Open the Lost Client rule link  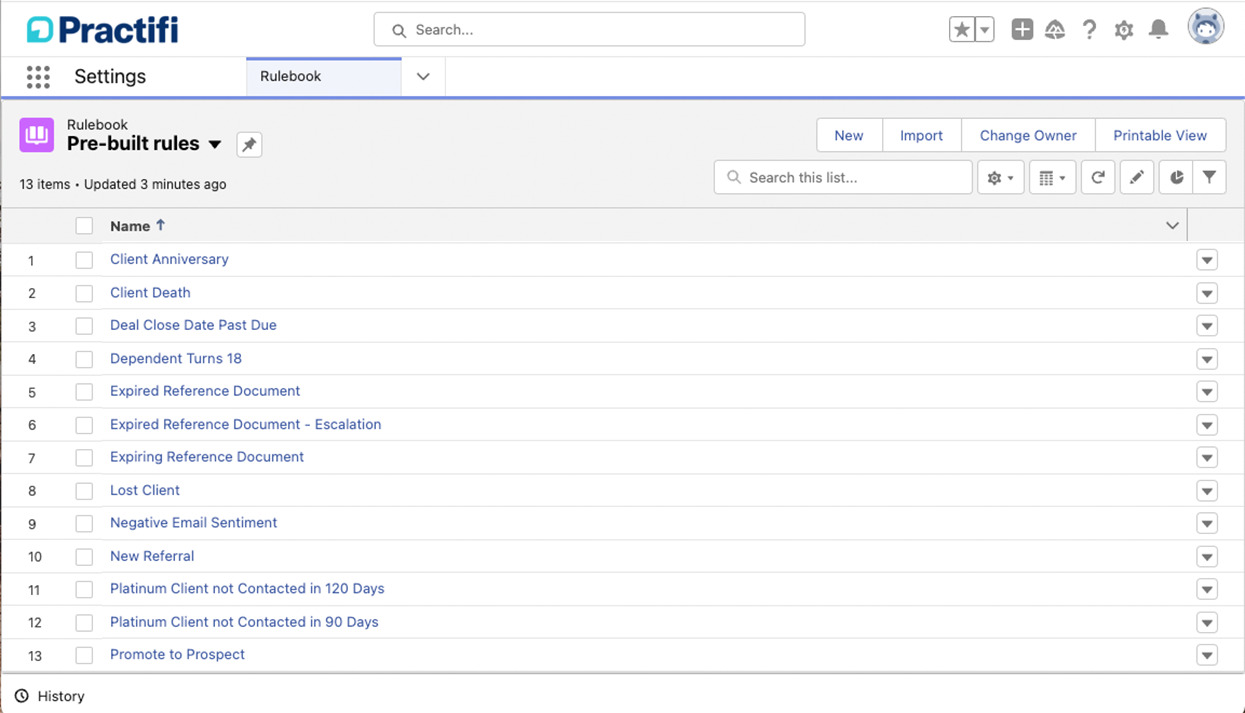(x=145, y=490)
